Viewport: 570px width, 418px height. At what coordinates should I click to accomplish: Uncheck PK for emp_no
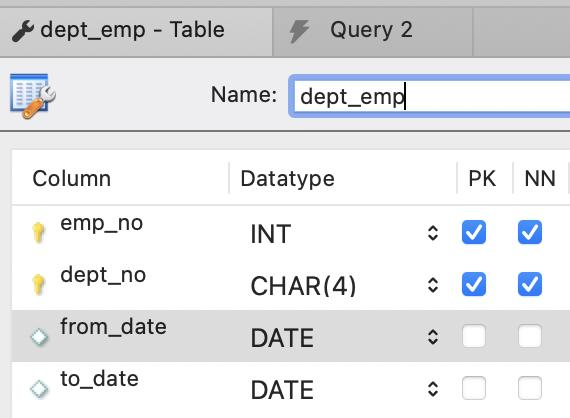coord(474,232)
